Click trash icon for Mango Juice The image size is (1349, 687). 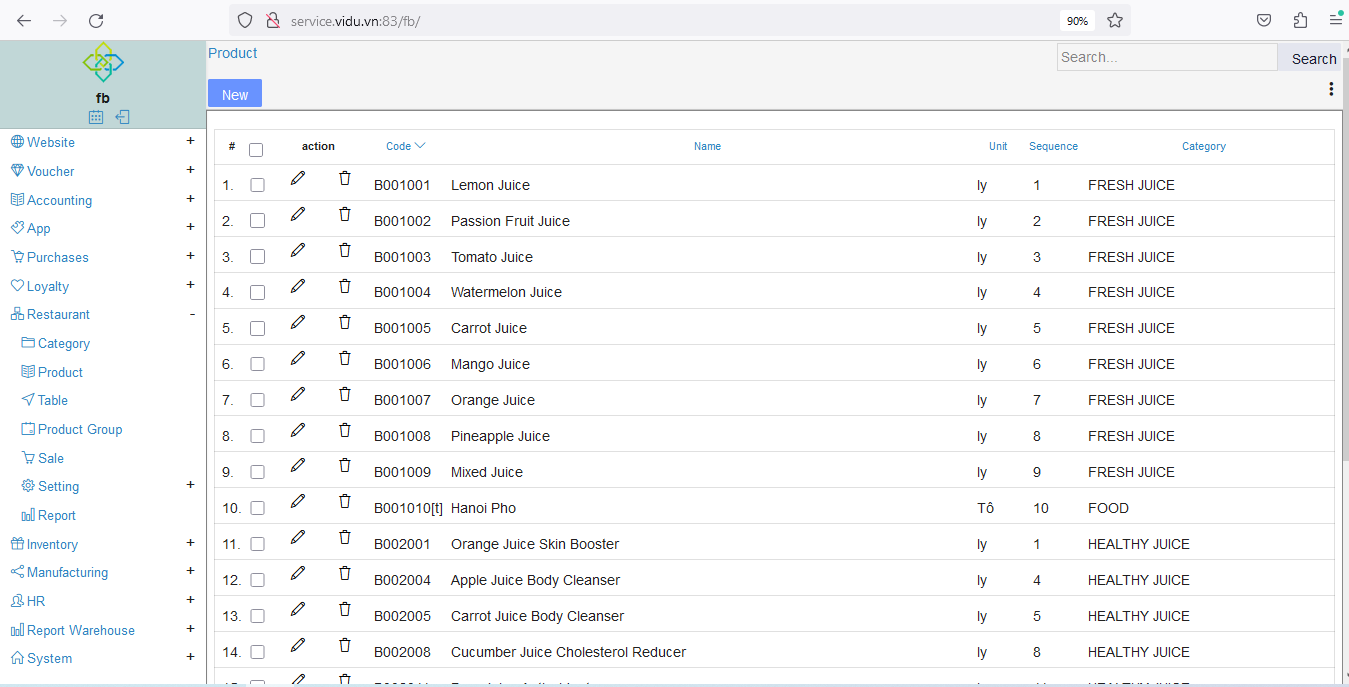(x=345, y=358)
